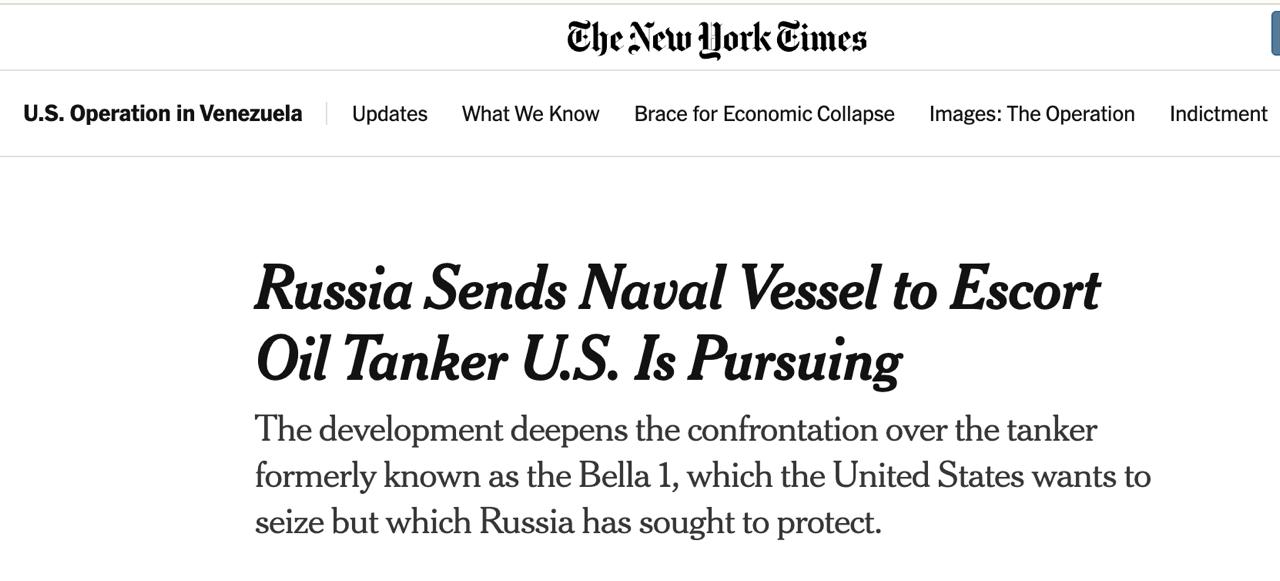The height and width of the screenshot is (581, 1280).
Task: Open the U.S. Operation in Venezuela section
Action: [162, 114]
